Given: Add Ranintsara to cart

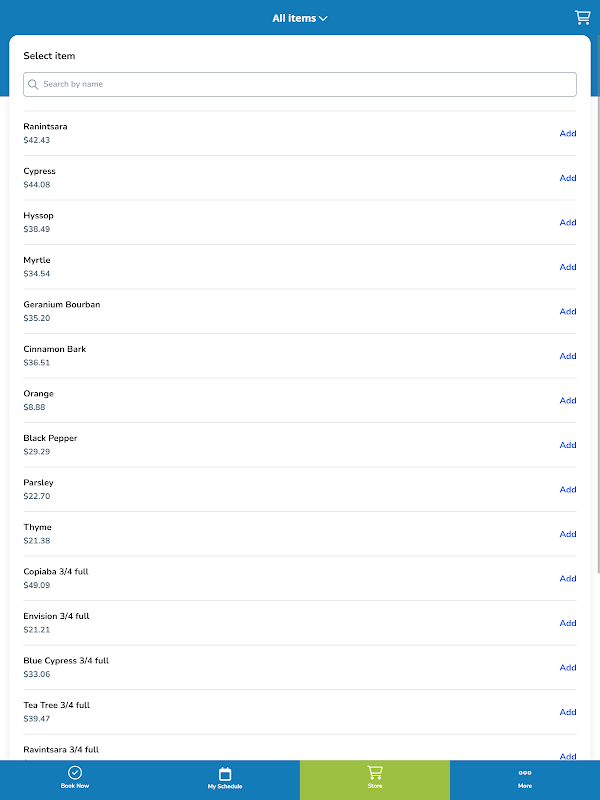Looking at the screenshot, I should (568, 134).
